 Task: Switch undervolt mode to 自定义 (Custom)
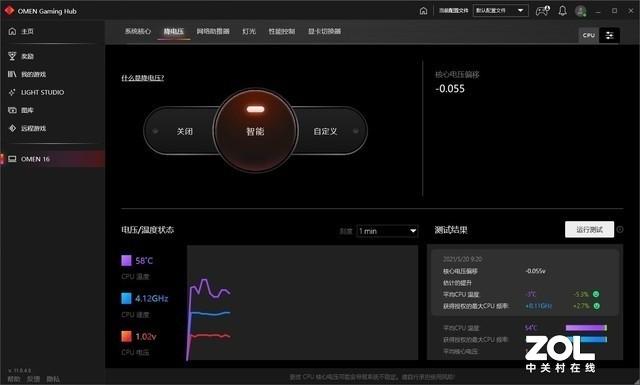(325, 131)
